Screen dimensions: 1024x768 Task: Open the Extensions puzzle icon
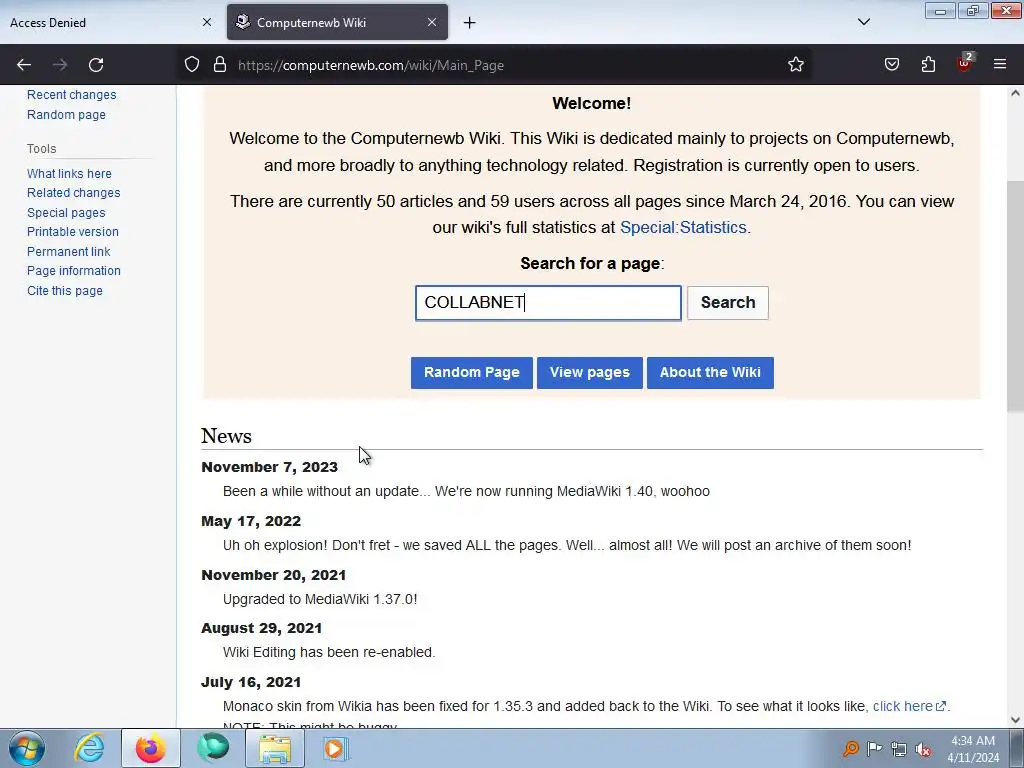click(928, 65)
